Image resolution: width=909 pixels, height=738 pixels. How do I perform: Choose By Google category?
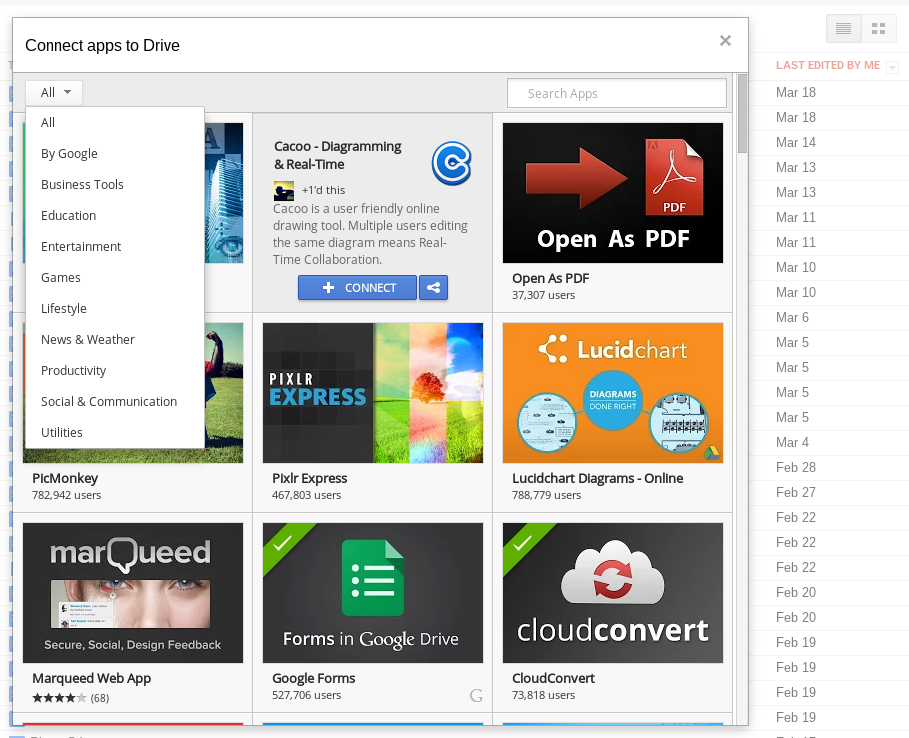[115, 154]
